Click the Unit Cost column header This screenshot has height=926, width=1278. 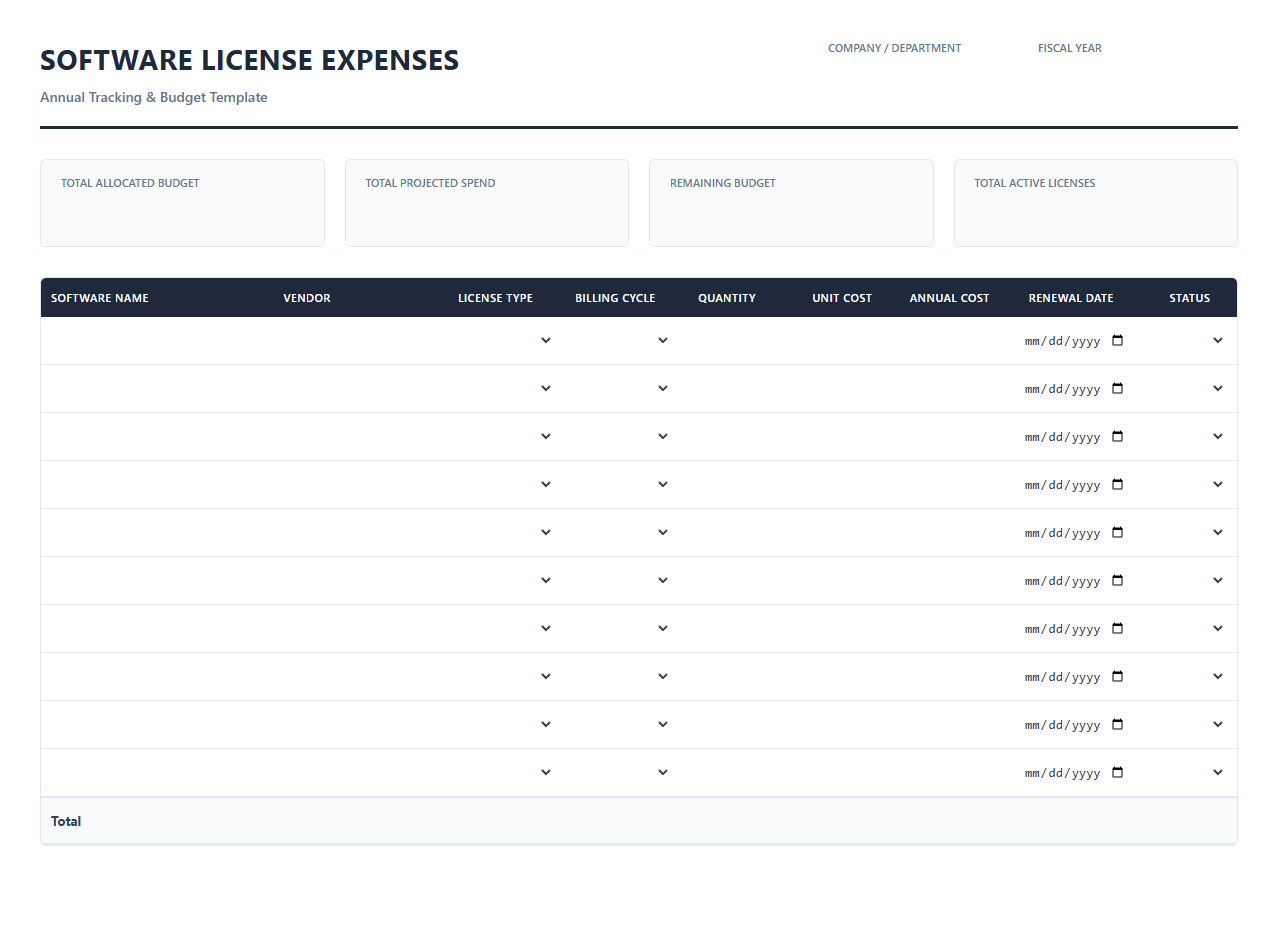click(842, 298)
